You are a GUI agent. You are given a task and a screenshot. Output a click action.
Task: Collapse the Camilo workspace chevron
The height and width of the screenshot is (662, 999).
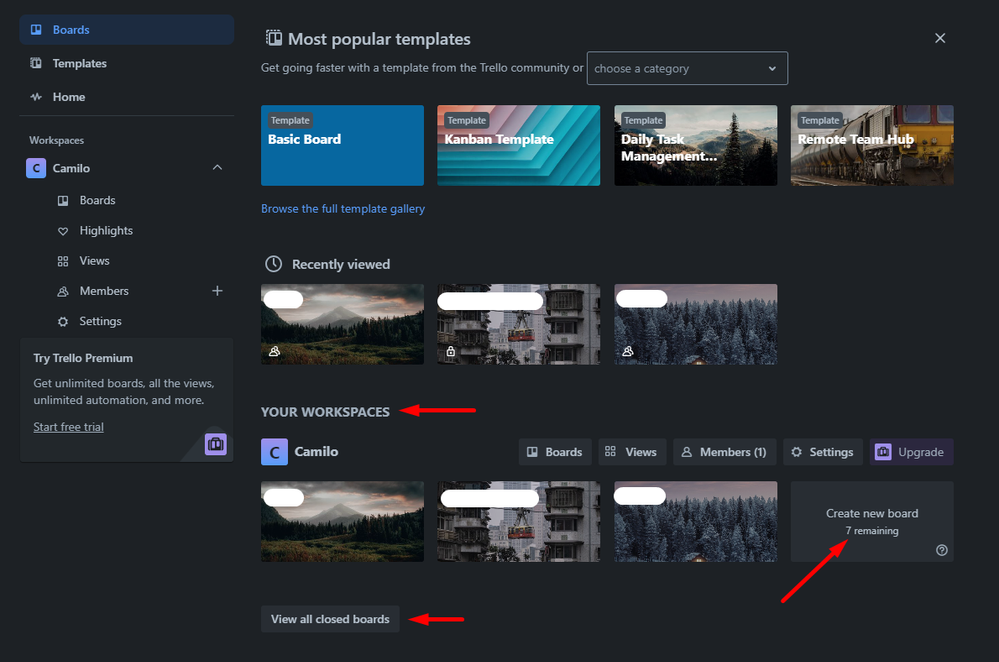(x=217, y=168)
